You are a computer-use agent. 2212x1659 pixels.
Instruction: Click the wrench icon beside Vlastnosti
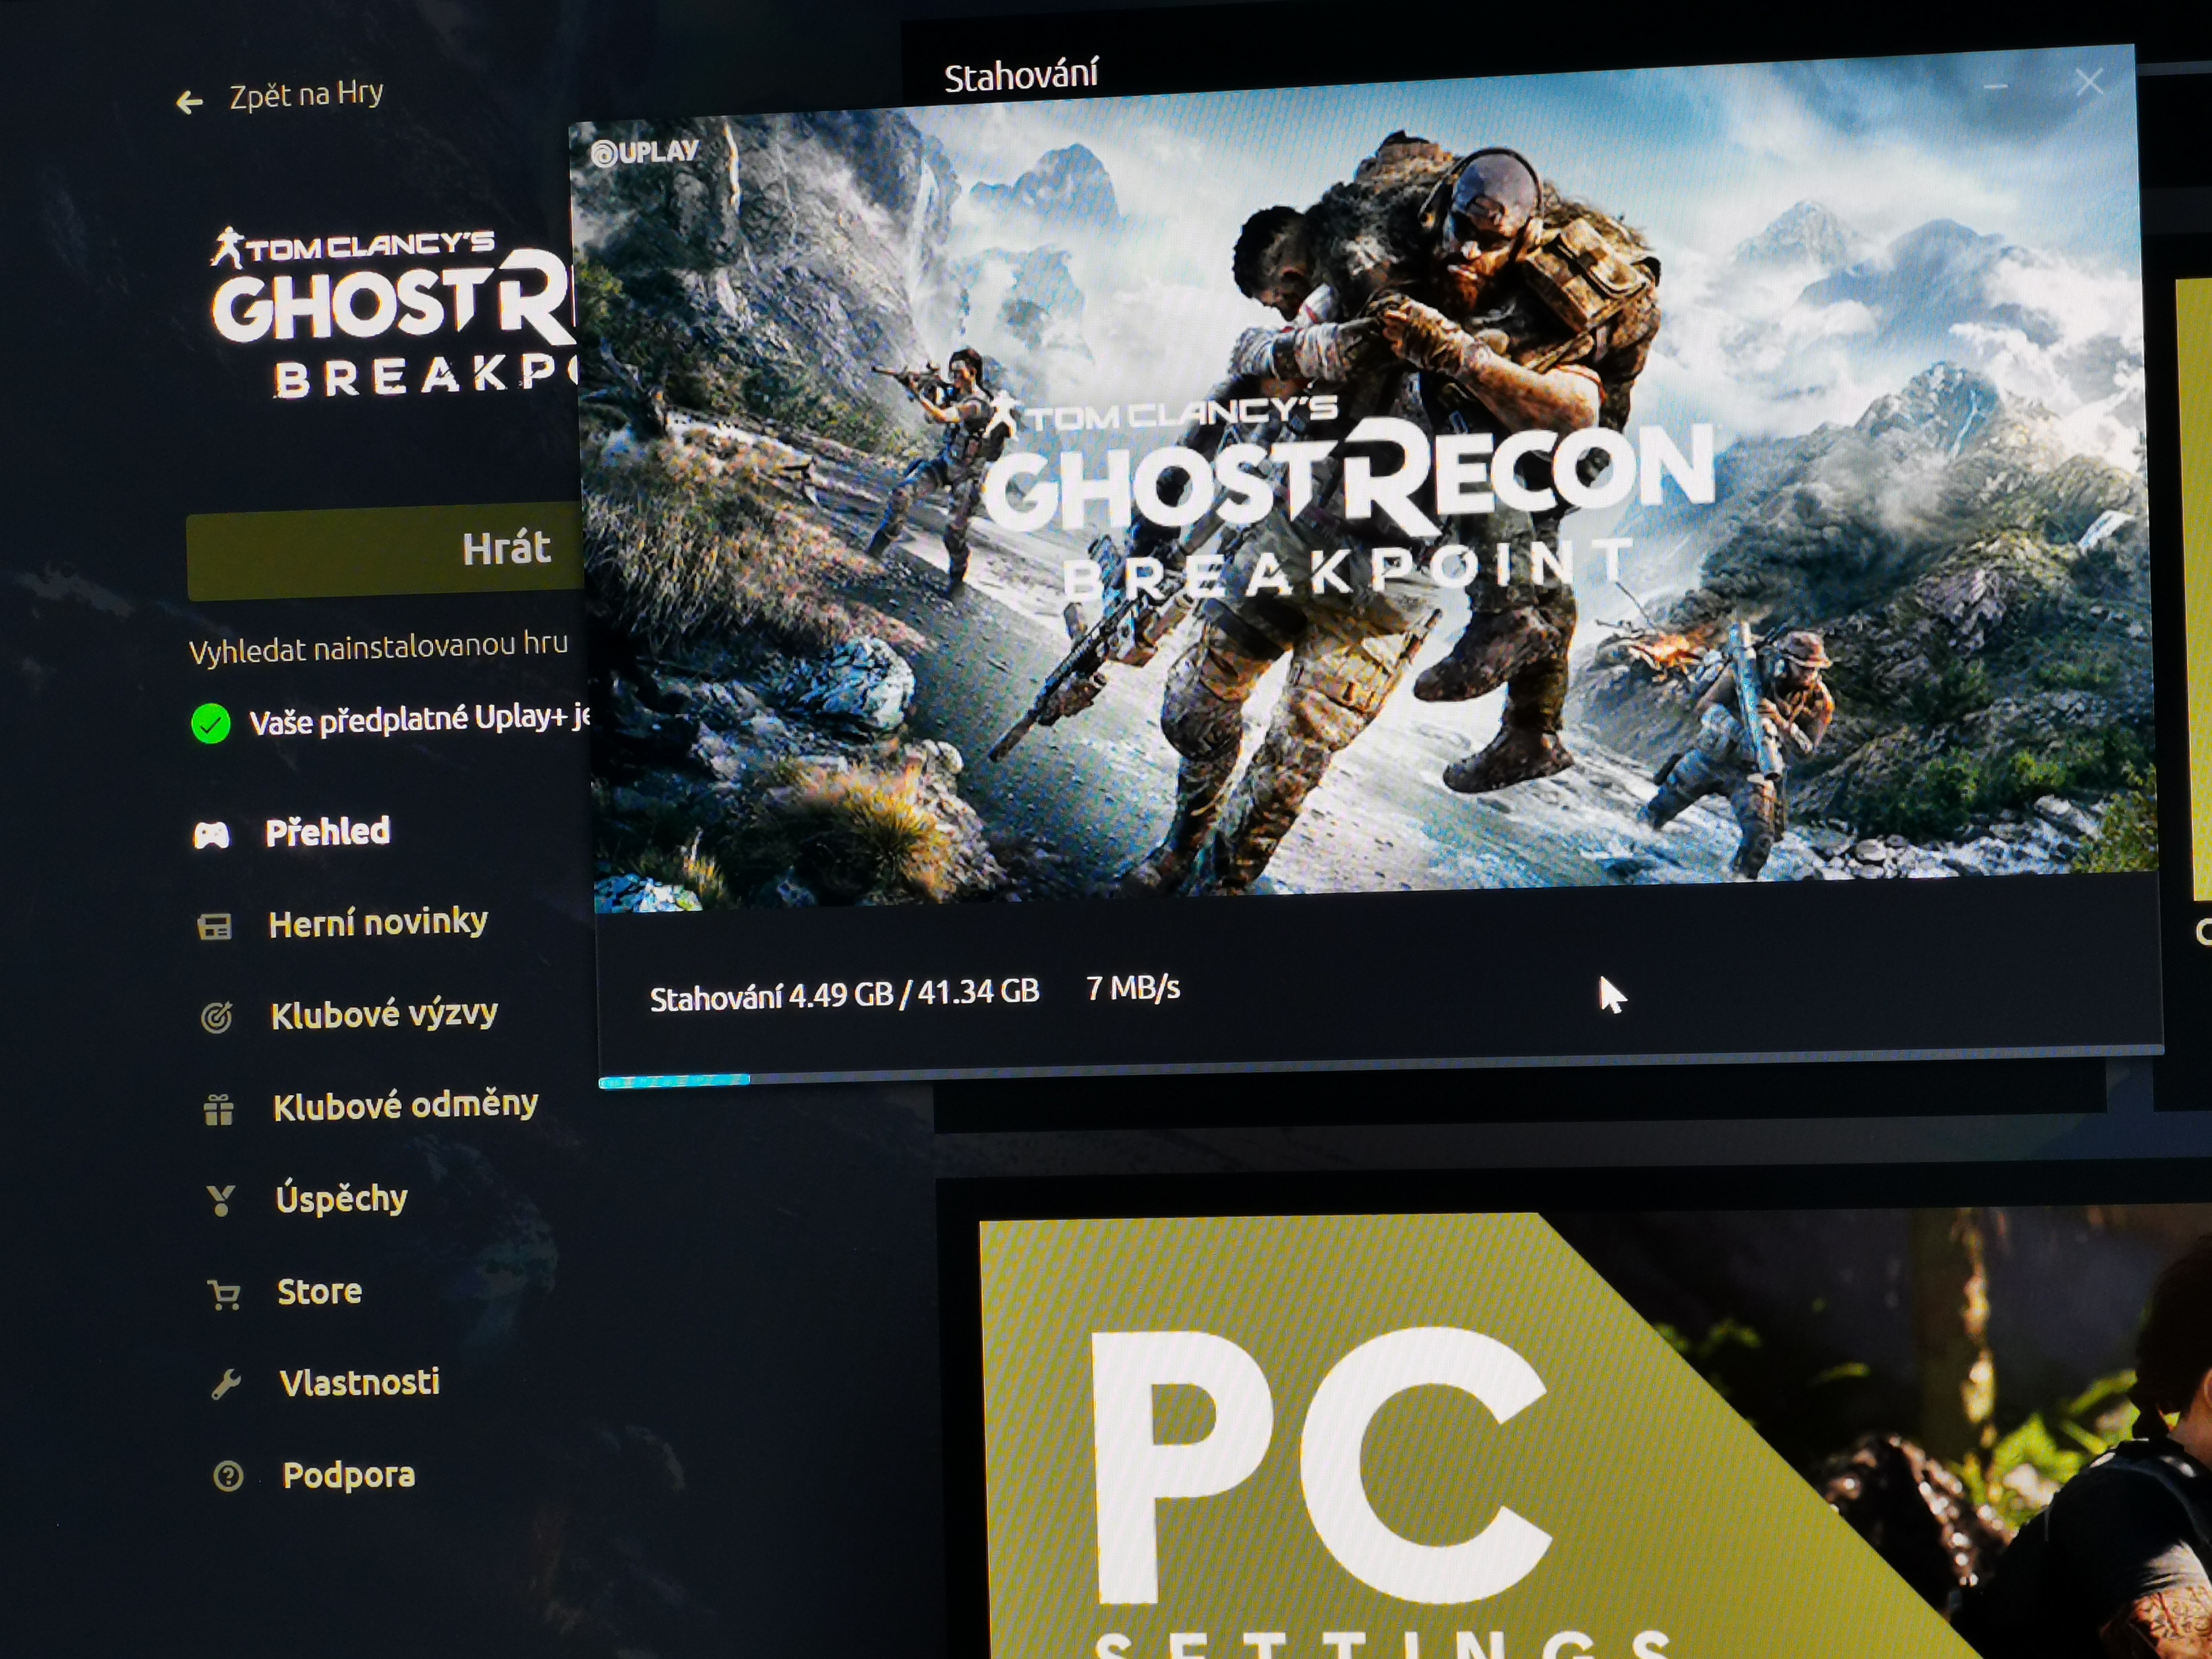point(226,1384)
